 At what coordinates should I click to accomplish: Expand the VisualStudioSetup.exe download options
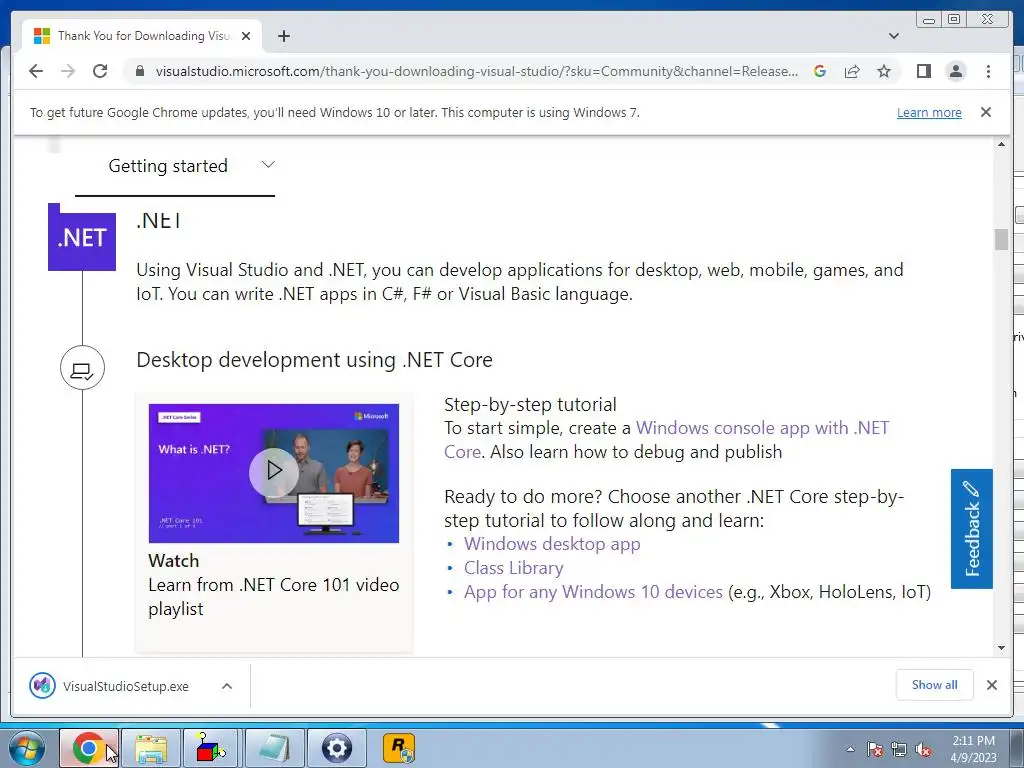227,686
